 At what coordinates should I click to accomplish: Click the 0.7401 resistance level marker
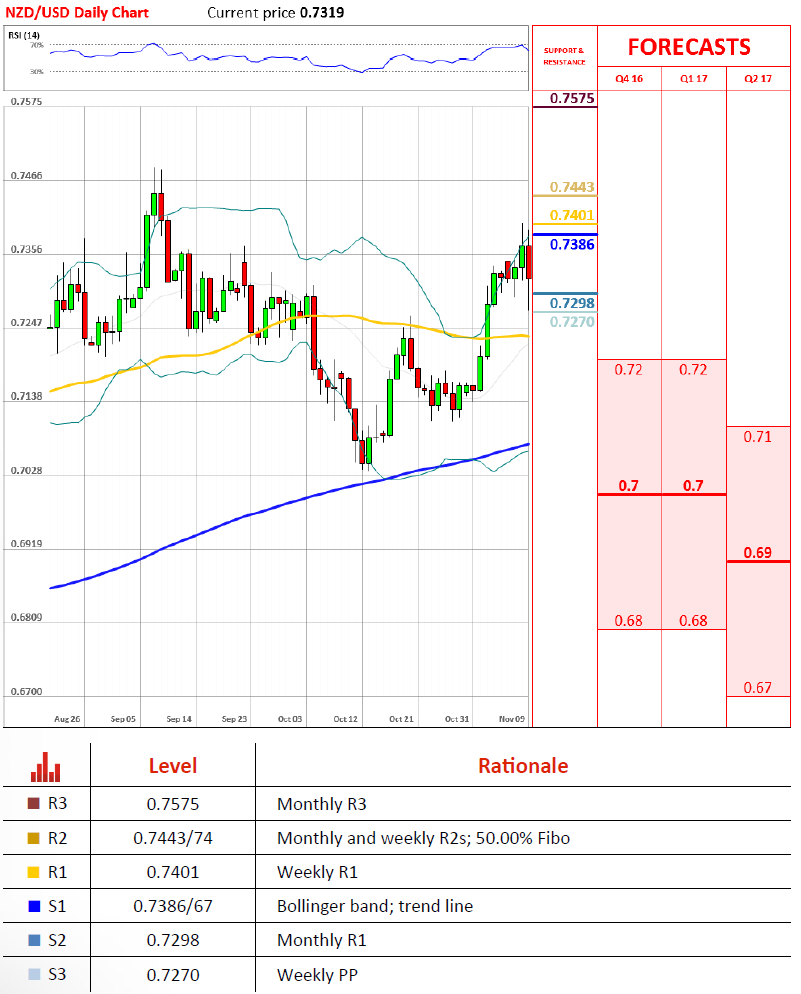coord(572,216)
